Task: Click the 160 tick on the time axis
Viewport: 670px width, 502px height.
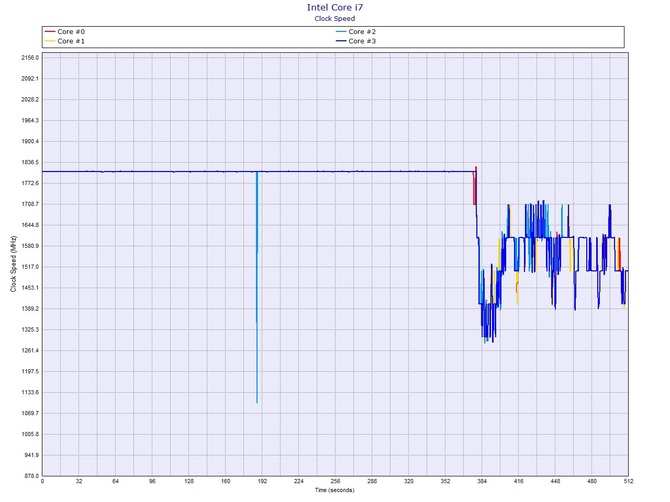Action: click(226, 481)
